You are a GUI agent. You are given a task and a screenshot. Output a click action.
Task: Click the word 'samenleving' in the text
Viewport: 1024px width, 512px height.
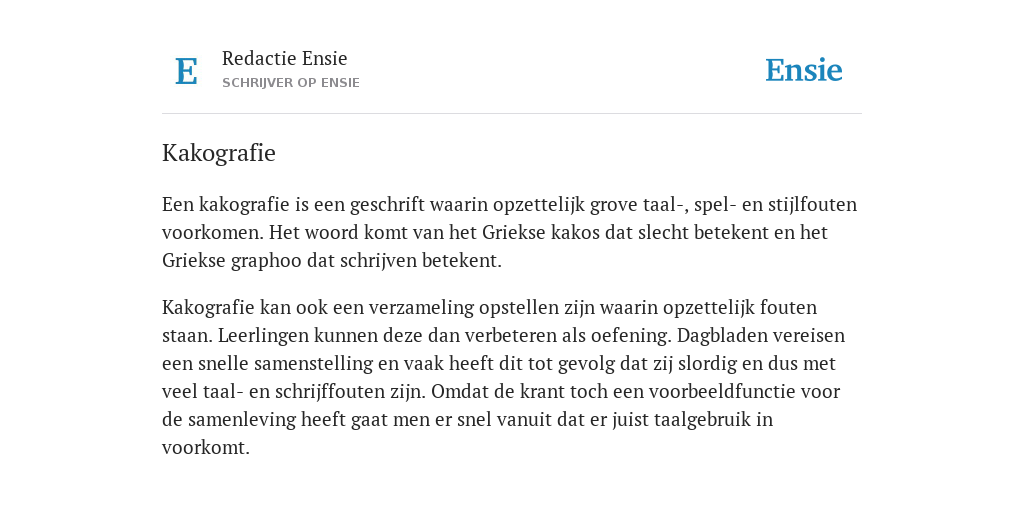coord(242,419)
